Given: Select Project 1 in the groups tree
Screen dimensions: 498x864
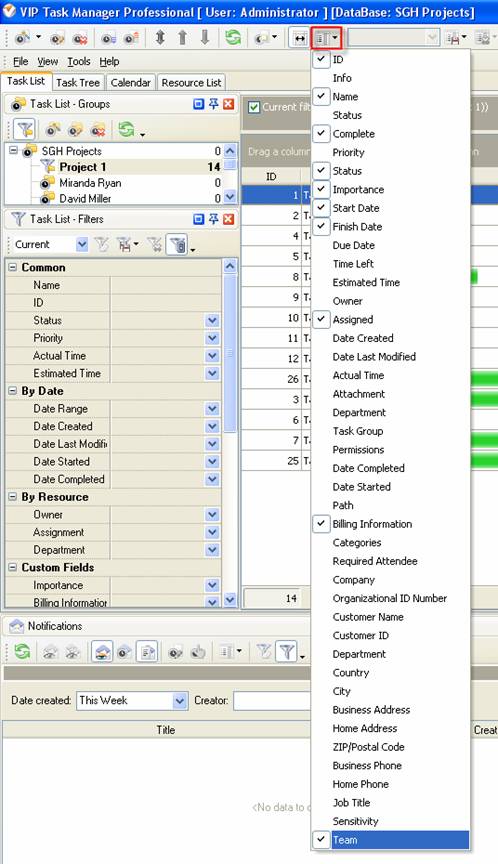Looking at the screenshot, I should pyautogui.click(x=83, y=167).
